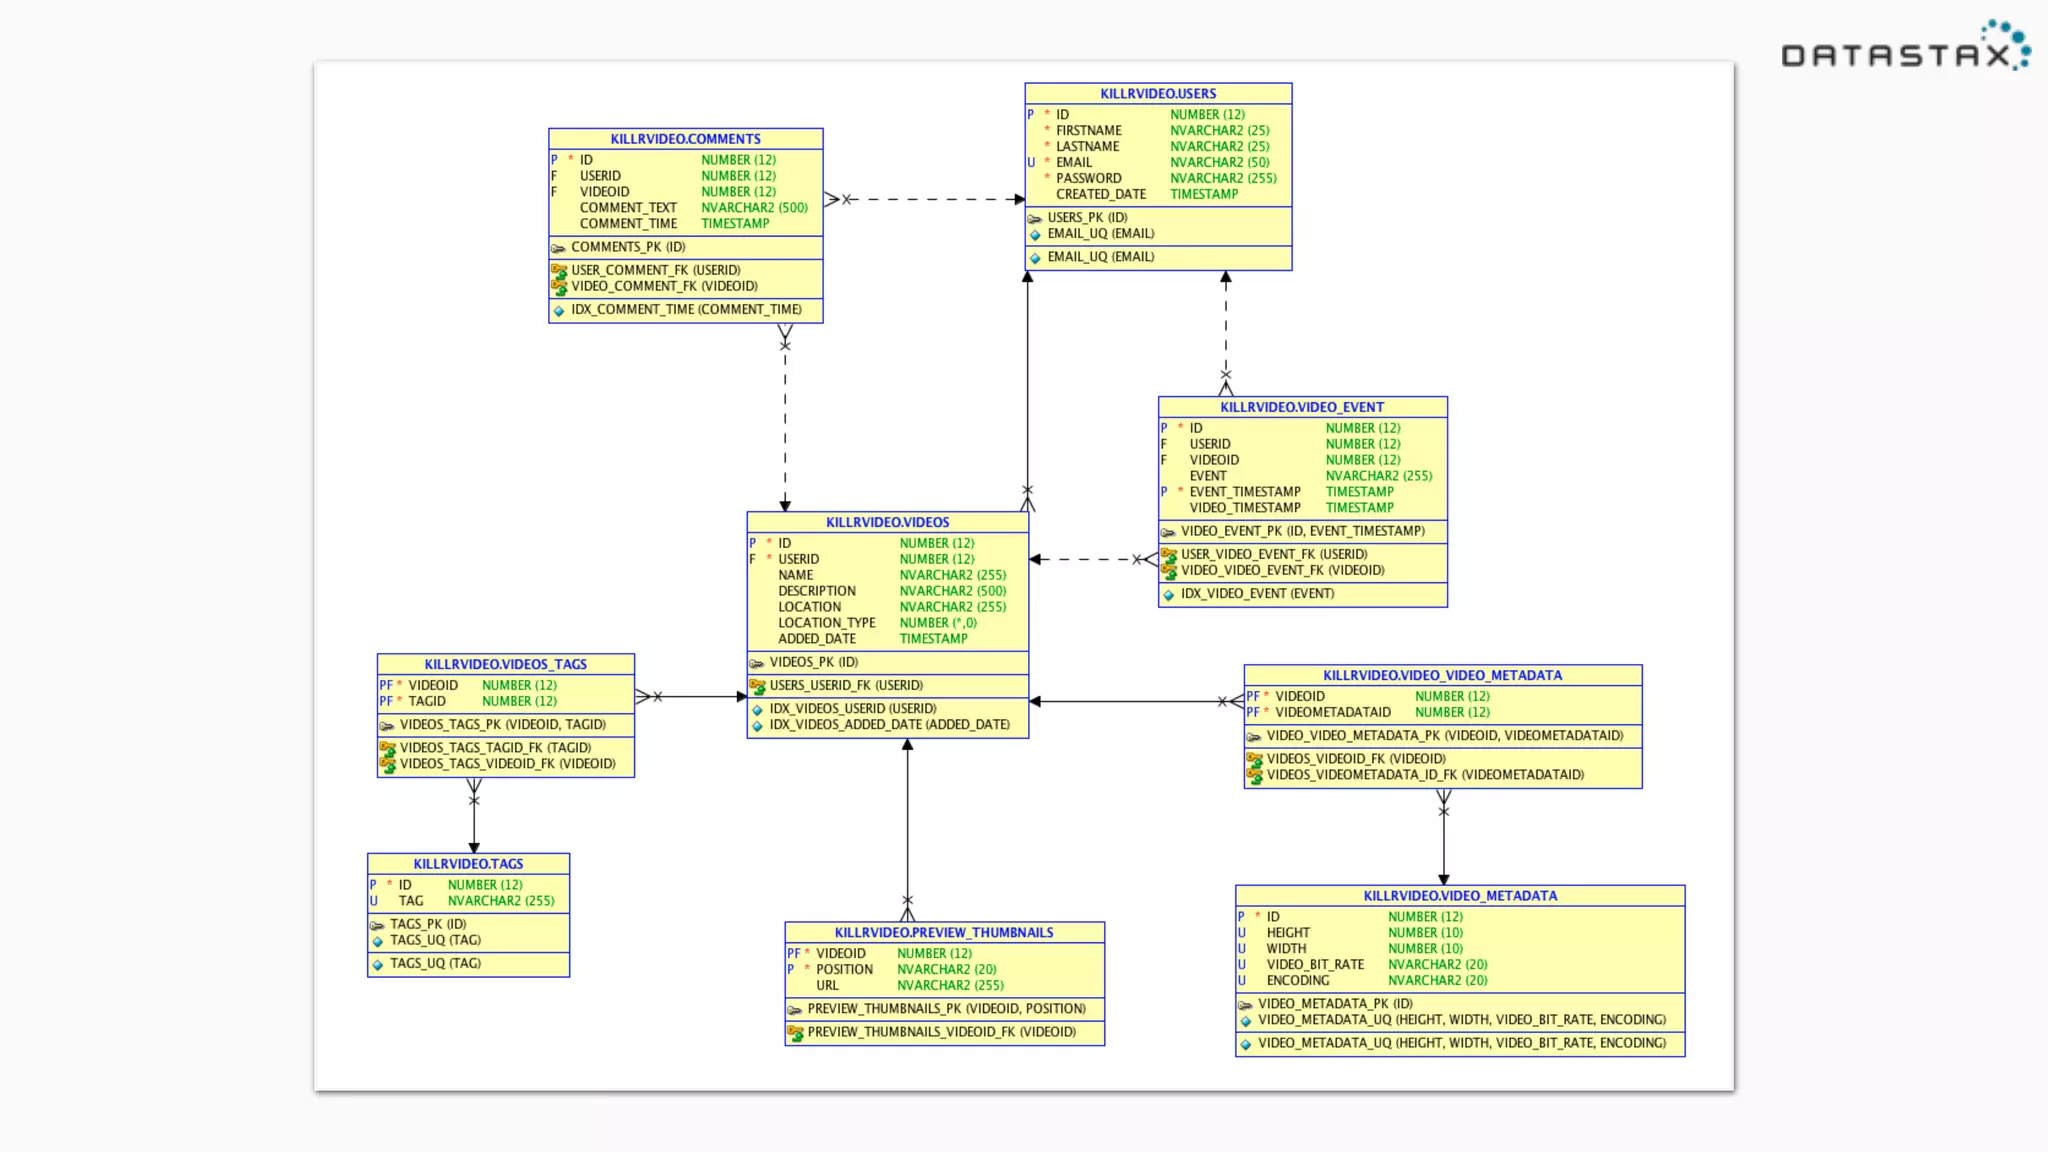
Task: Select the KILLRVIDEO.VIDEOS table title
Action: pos(887,522)
